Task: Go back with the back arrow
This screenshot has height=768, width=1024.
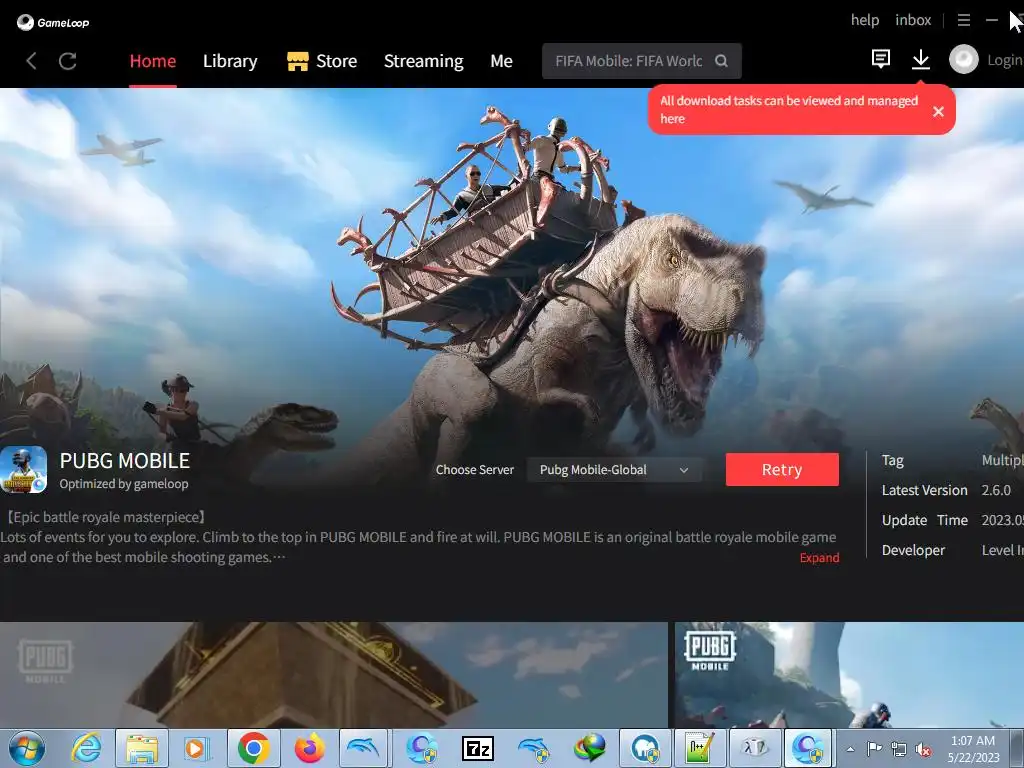Action: [31, 61]
